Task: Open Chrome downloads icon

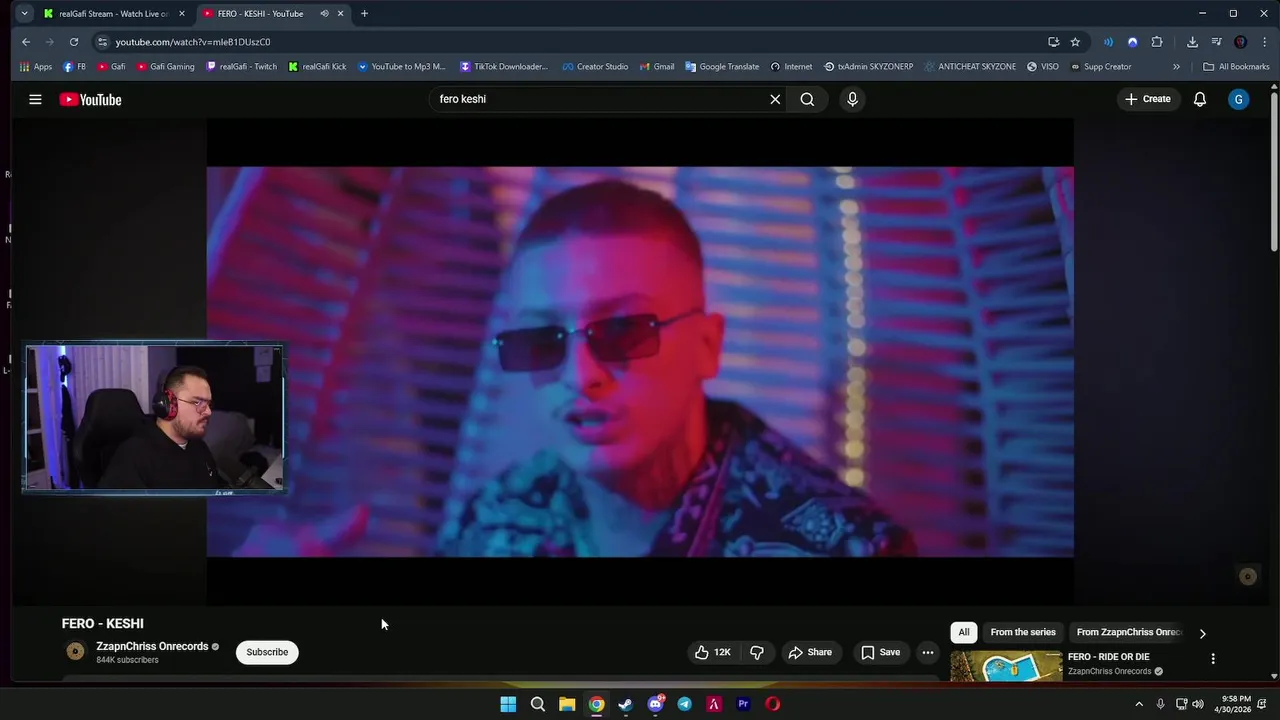Action: pos(1192,42)
